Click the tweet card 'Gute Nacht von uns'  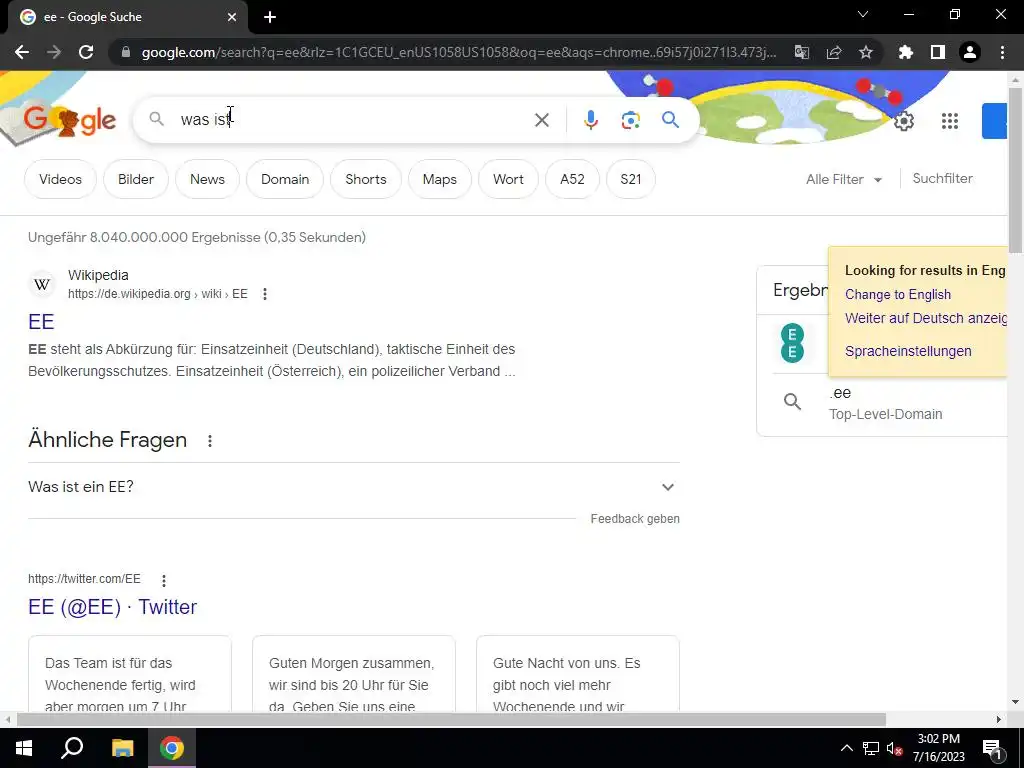578,673
